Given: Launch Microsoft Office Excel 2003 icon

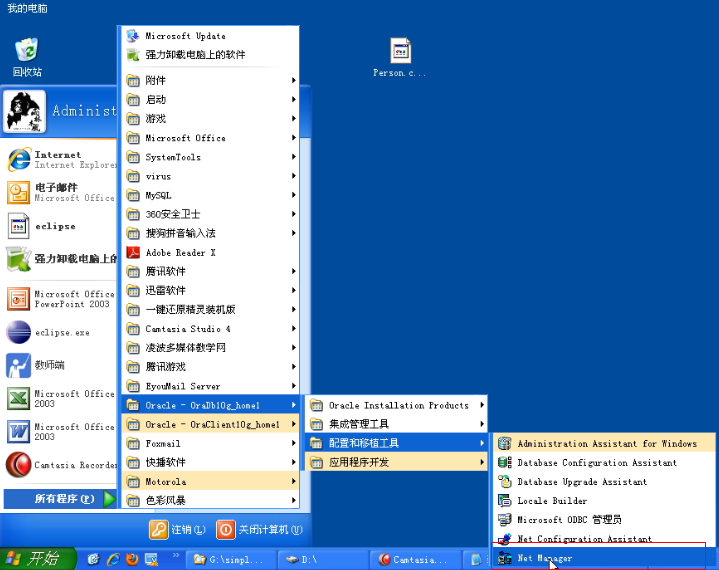Looking at the screenshot, I should 18,398.
